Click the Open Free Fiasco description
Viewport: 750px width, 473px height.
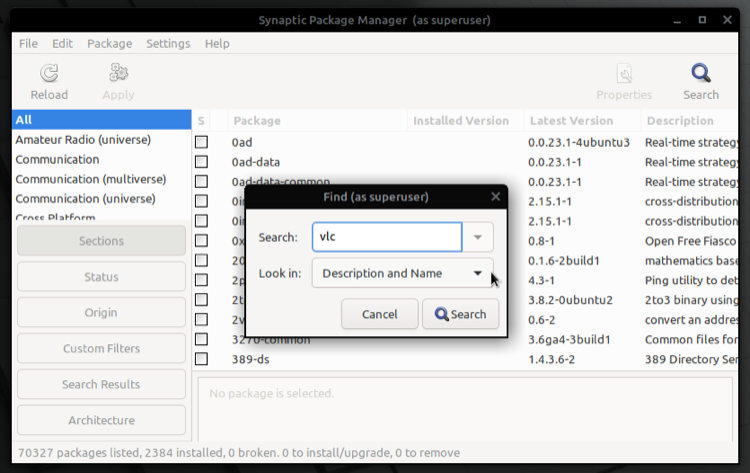point(691,241)
